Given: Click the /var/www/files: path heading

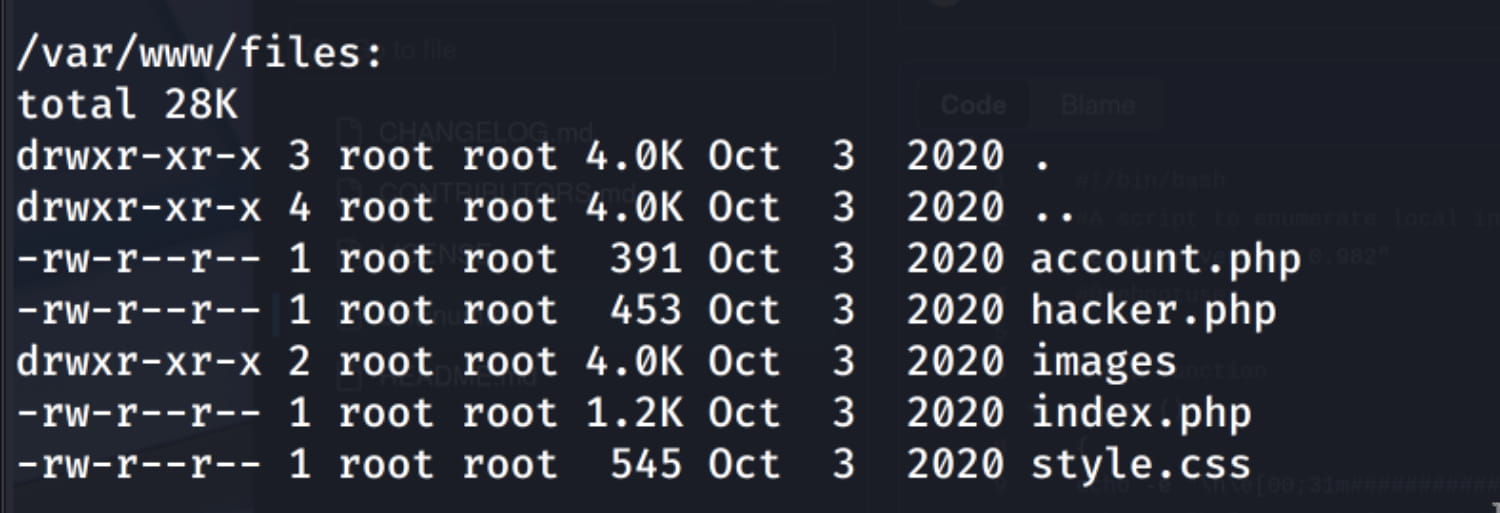Looking at the screenshot, I should click(x=200, y=53).
